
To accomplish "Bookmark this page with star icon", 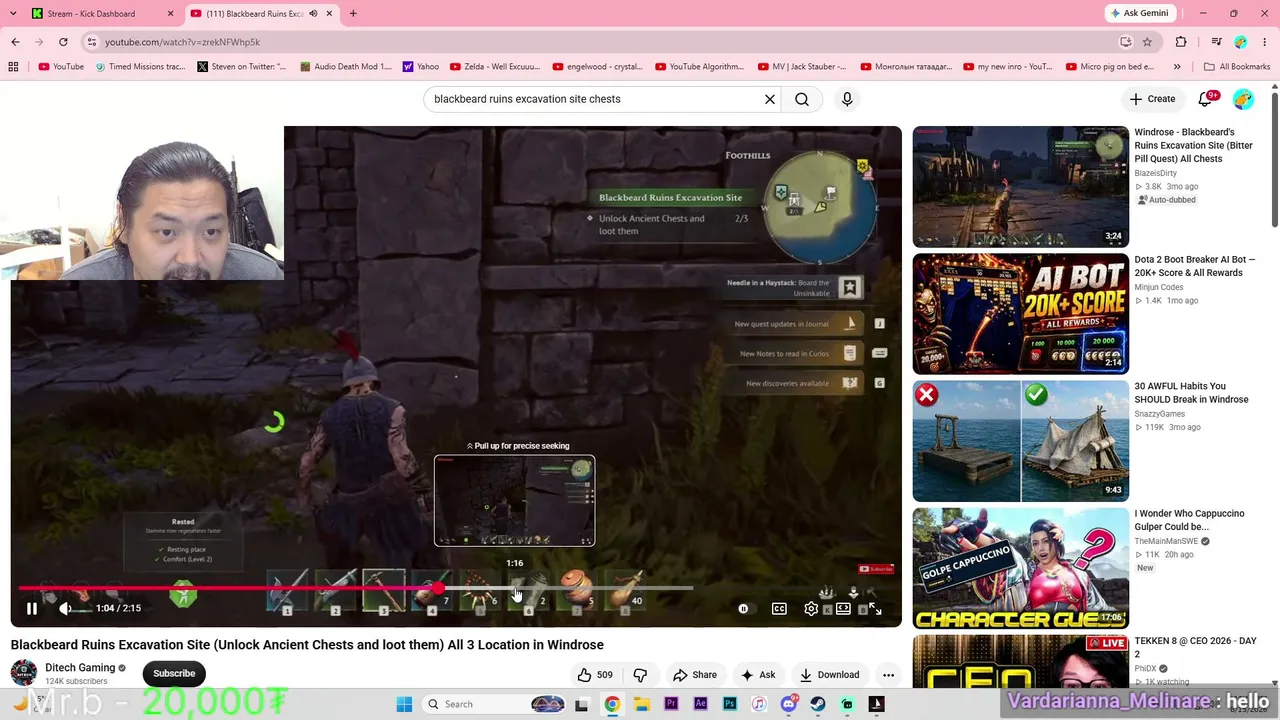I will (x=1147, y=42).
